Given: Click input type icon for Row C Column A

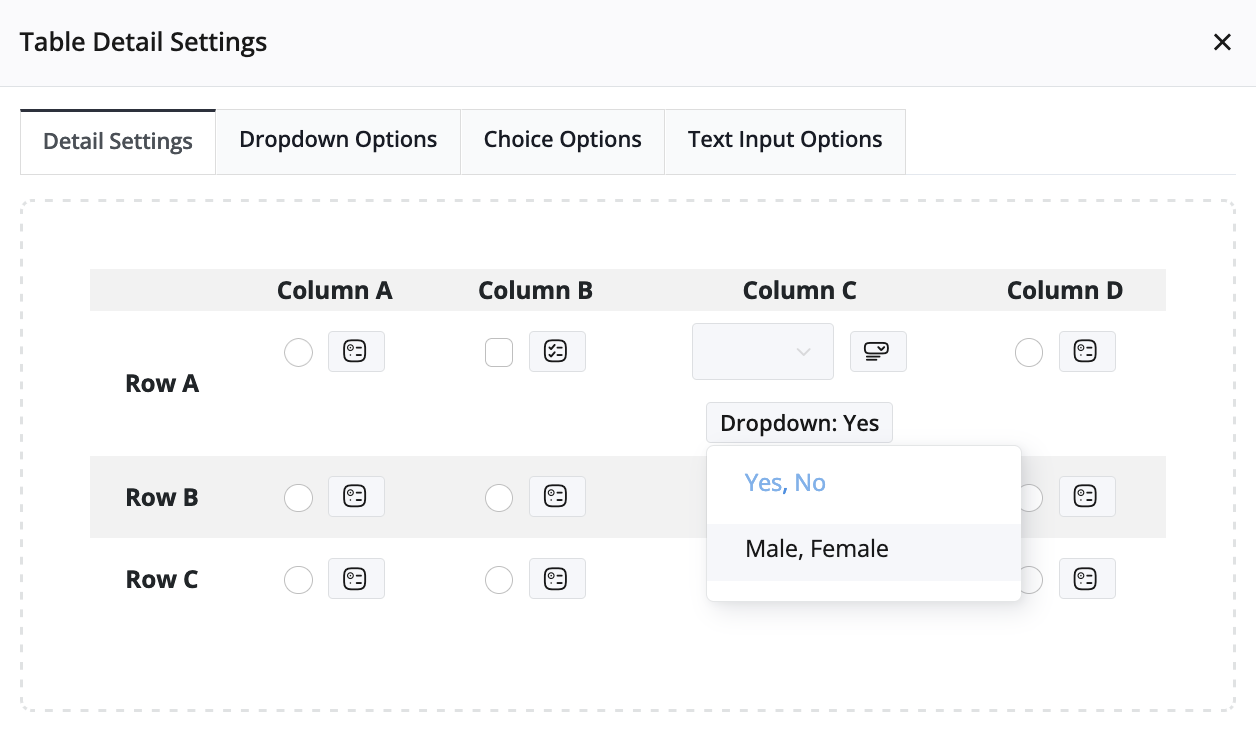Looking at the screenshot, I should (356, 579).
